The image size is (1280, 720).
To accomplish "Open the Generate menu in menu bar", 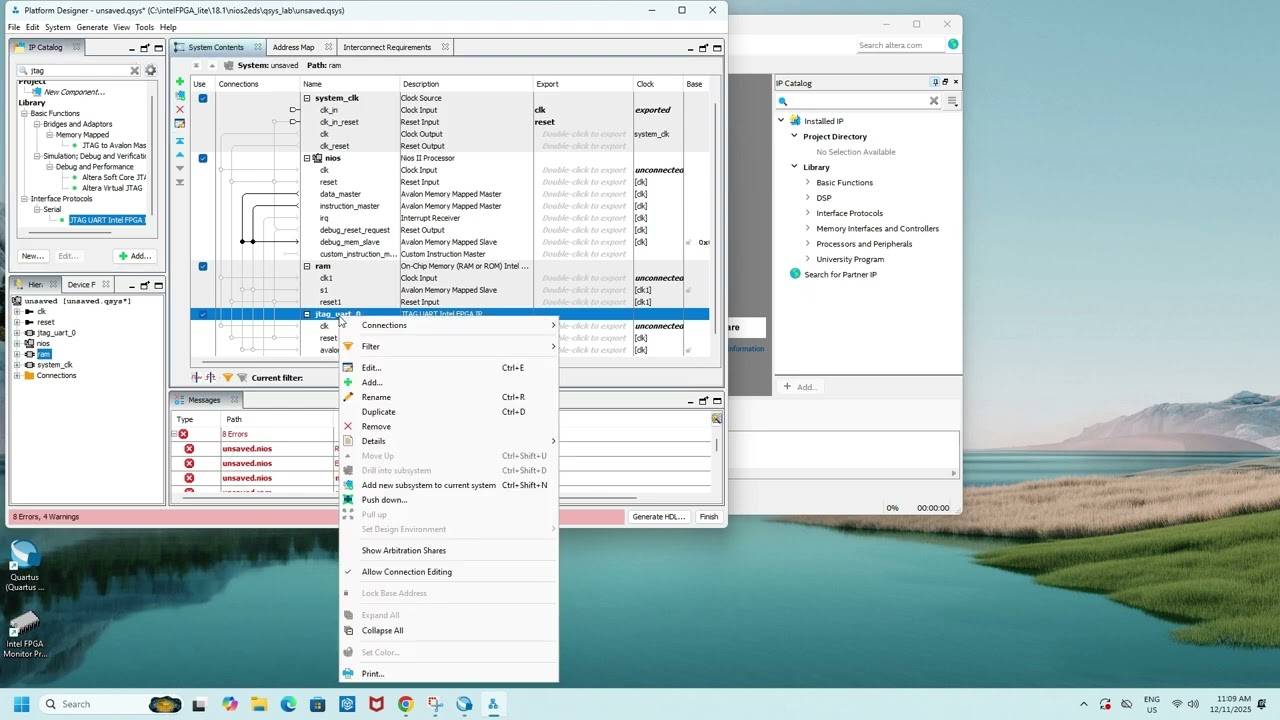I will (92, 27).
